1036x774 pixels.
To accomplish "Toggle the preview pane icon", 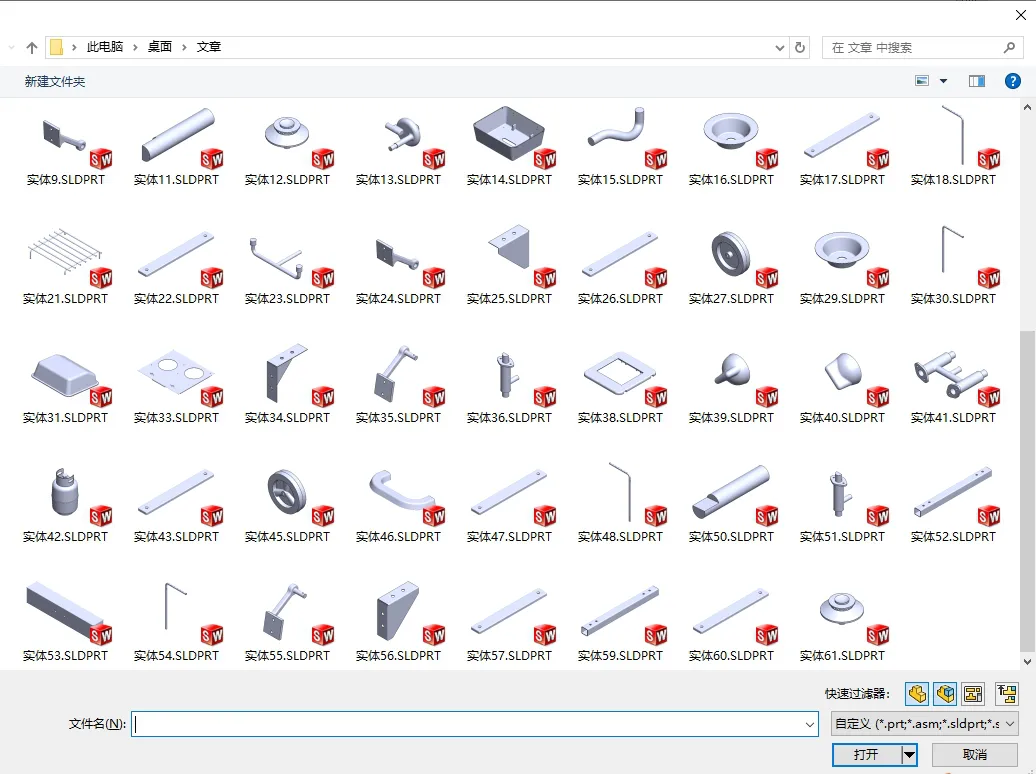I will [977, 81].
